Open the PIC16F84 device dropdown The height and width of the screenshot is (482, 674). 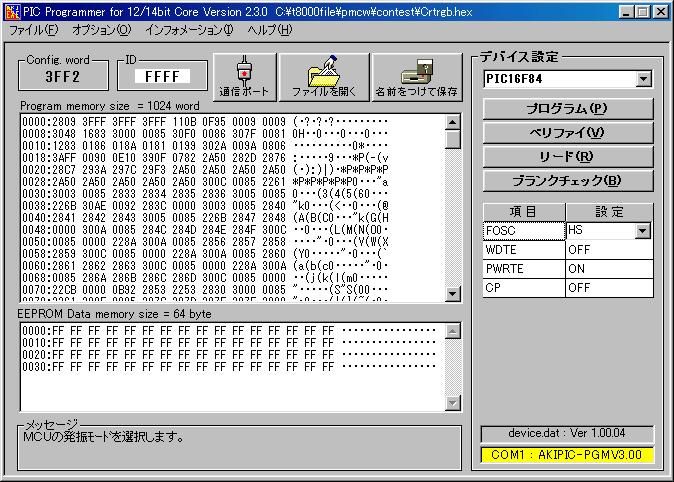(x=643, y=79)
